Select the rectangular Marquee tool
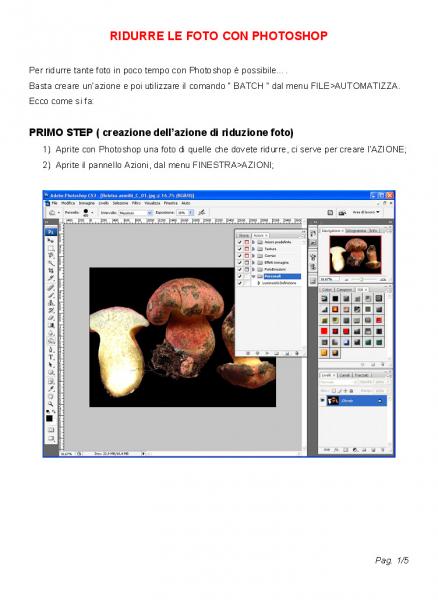Image resolution: width=438 pixels, height=600 pixels. pos(50,248)
